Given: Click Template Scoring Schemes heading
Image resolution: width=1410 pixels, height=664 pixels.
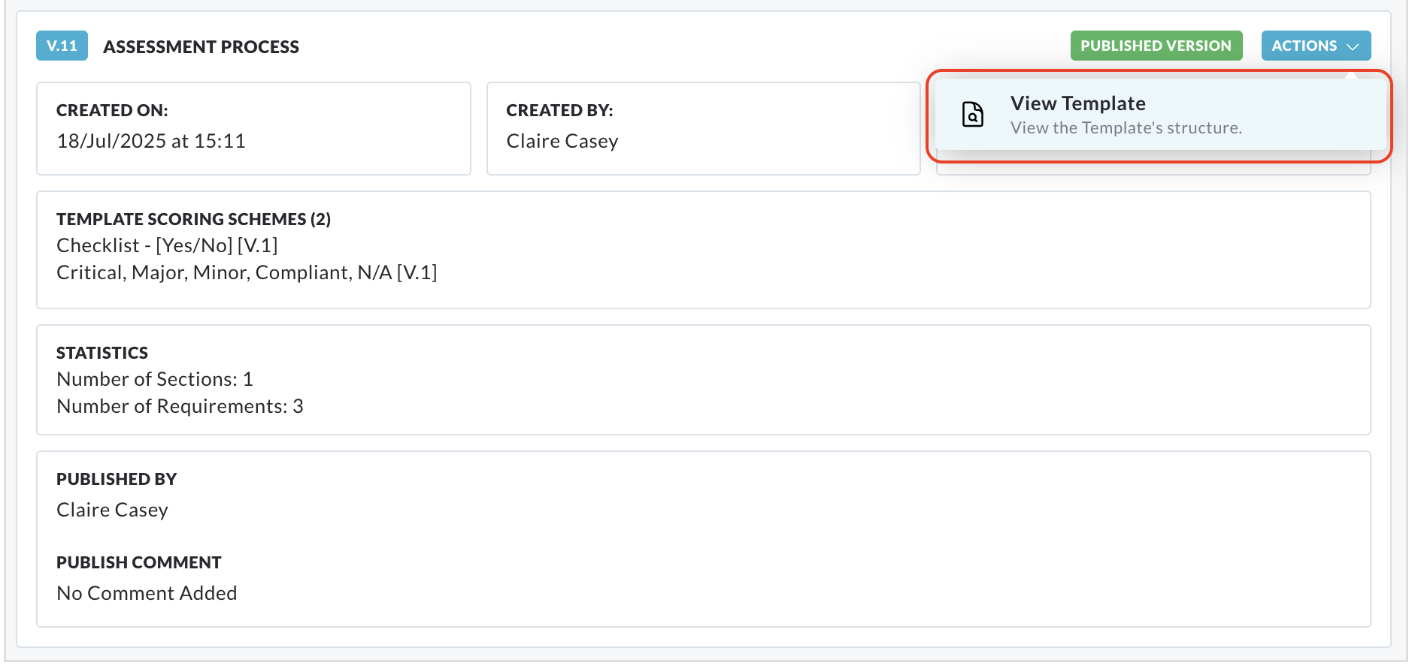Looking at the screenshot, I should point(193,219).
